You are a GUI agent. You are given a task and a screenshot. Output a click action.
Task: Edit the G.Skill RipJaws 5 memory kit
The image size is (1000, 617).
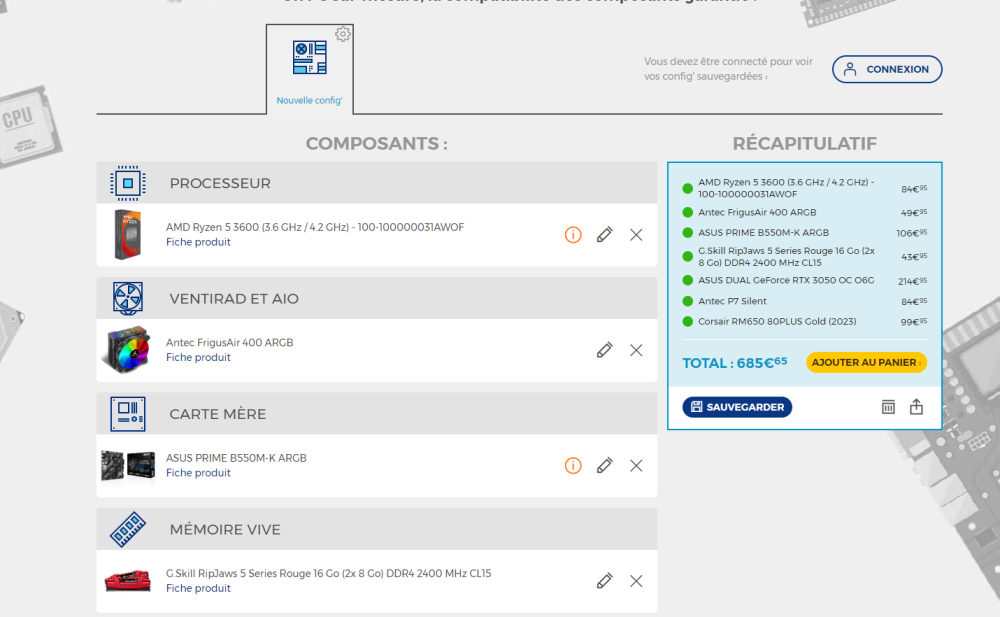(605, 581)
